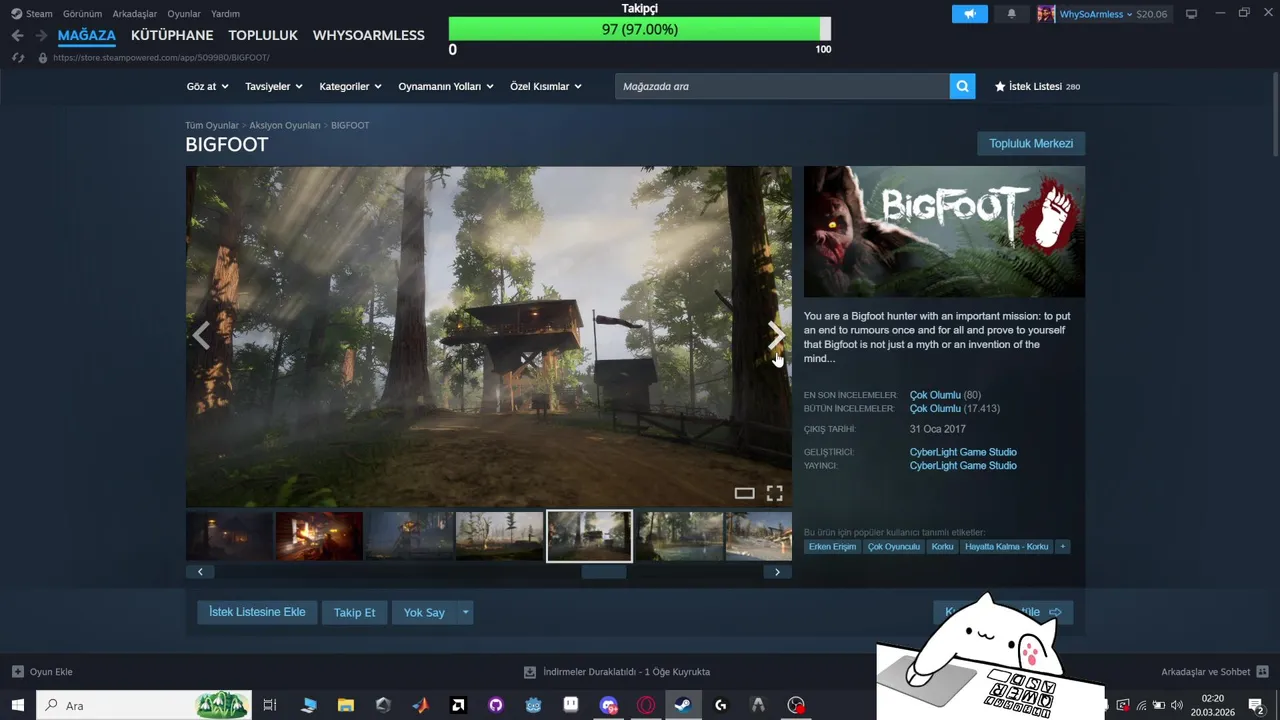Reload the store page

[x=18, y=58]
